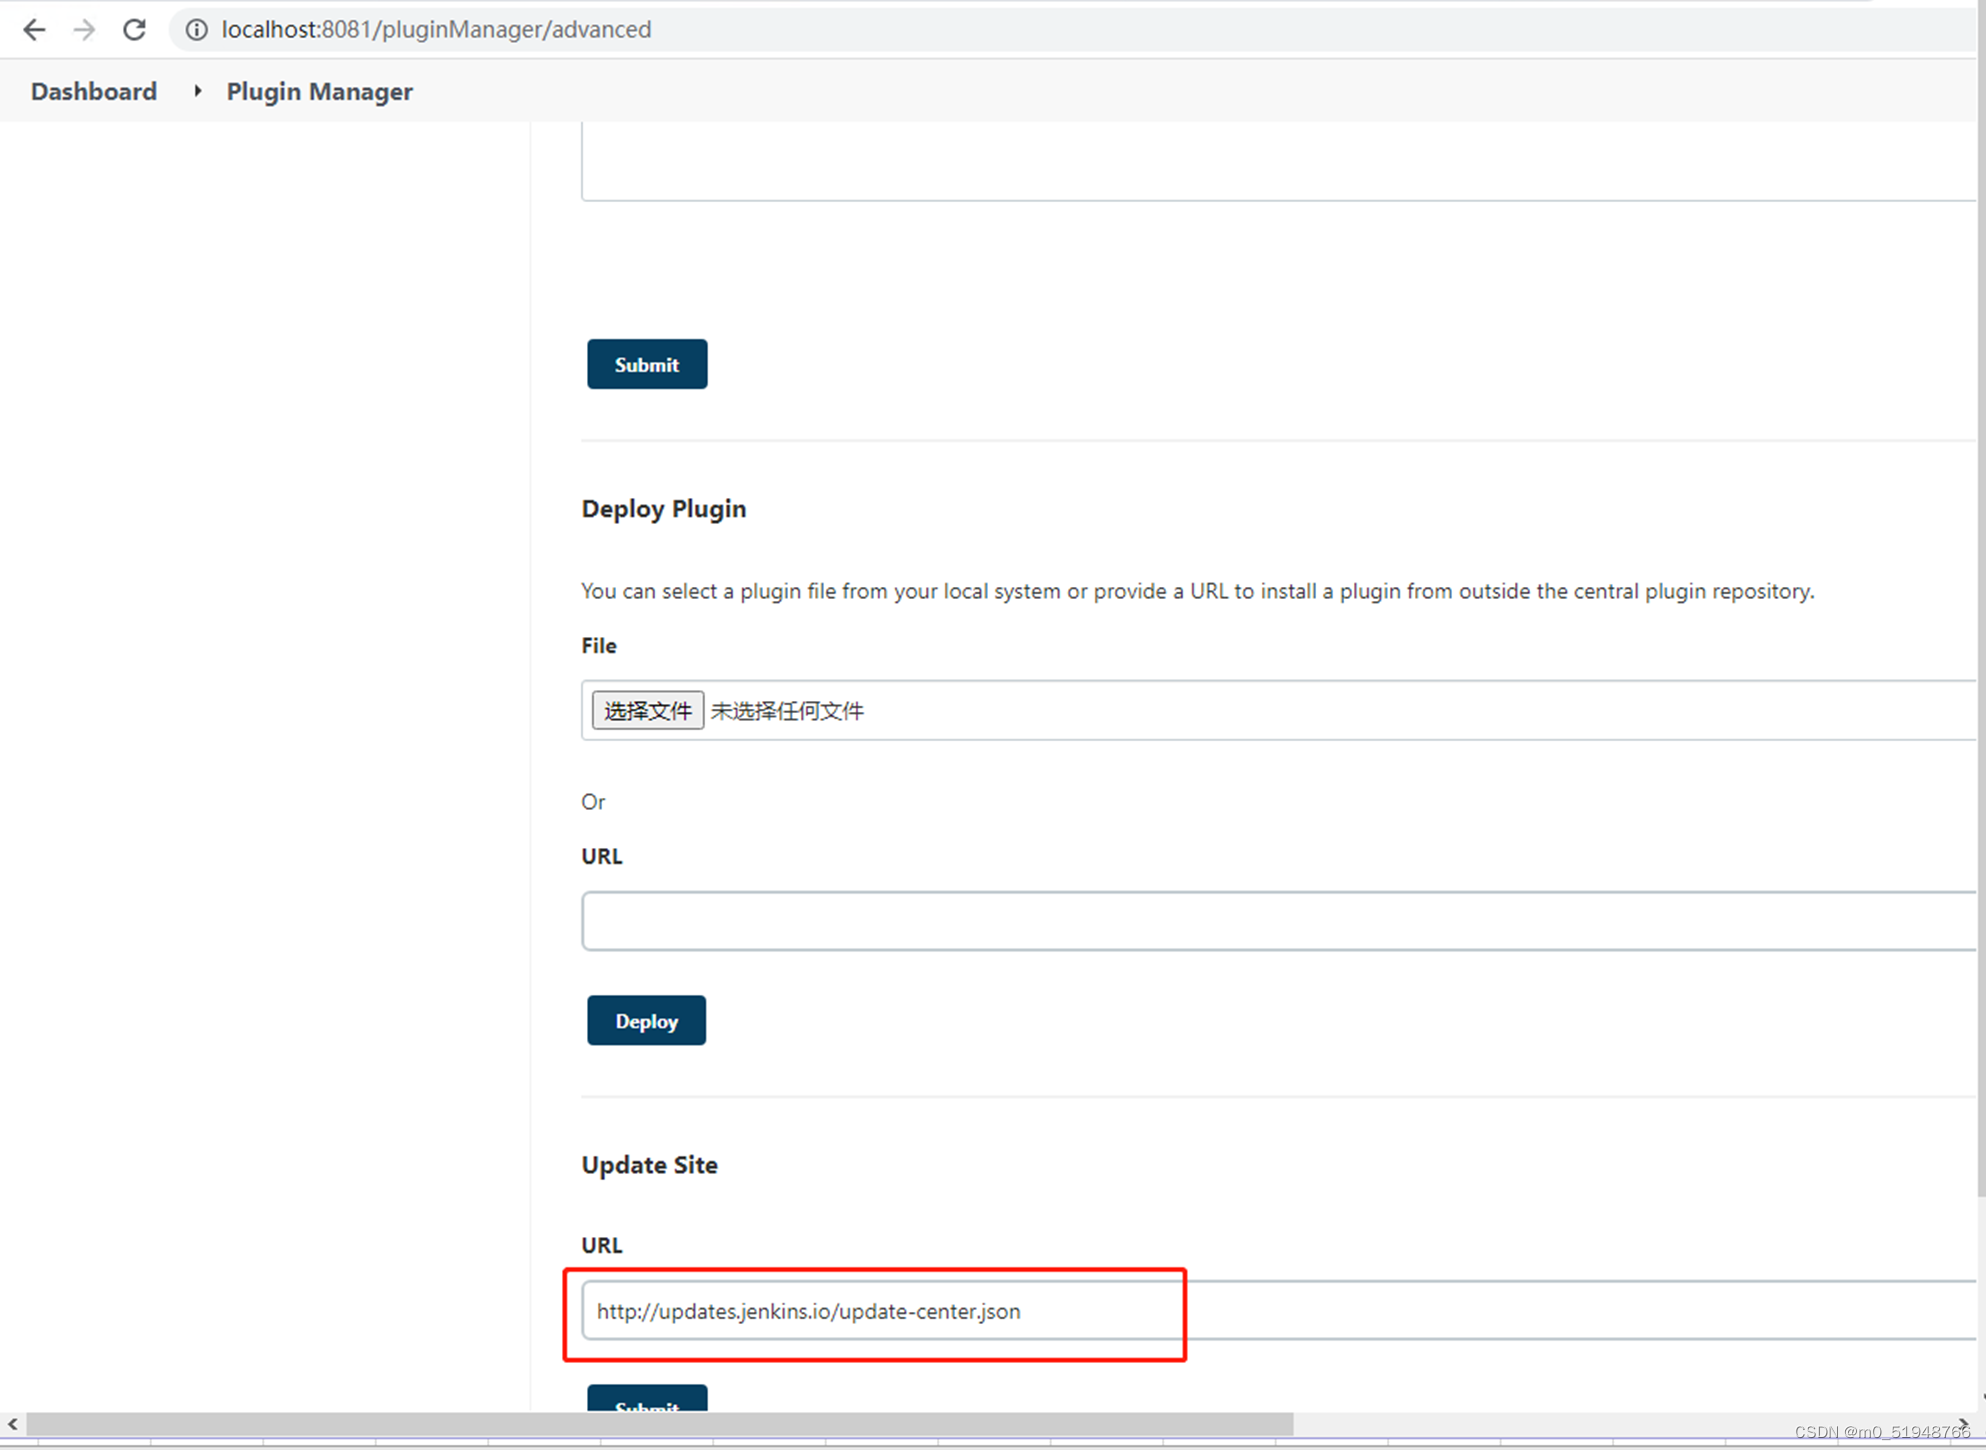Click the Deploy button
The width and height of the screenshot is (1986, 1450).
[x=646, y=1020]
